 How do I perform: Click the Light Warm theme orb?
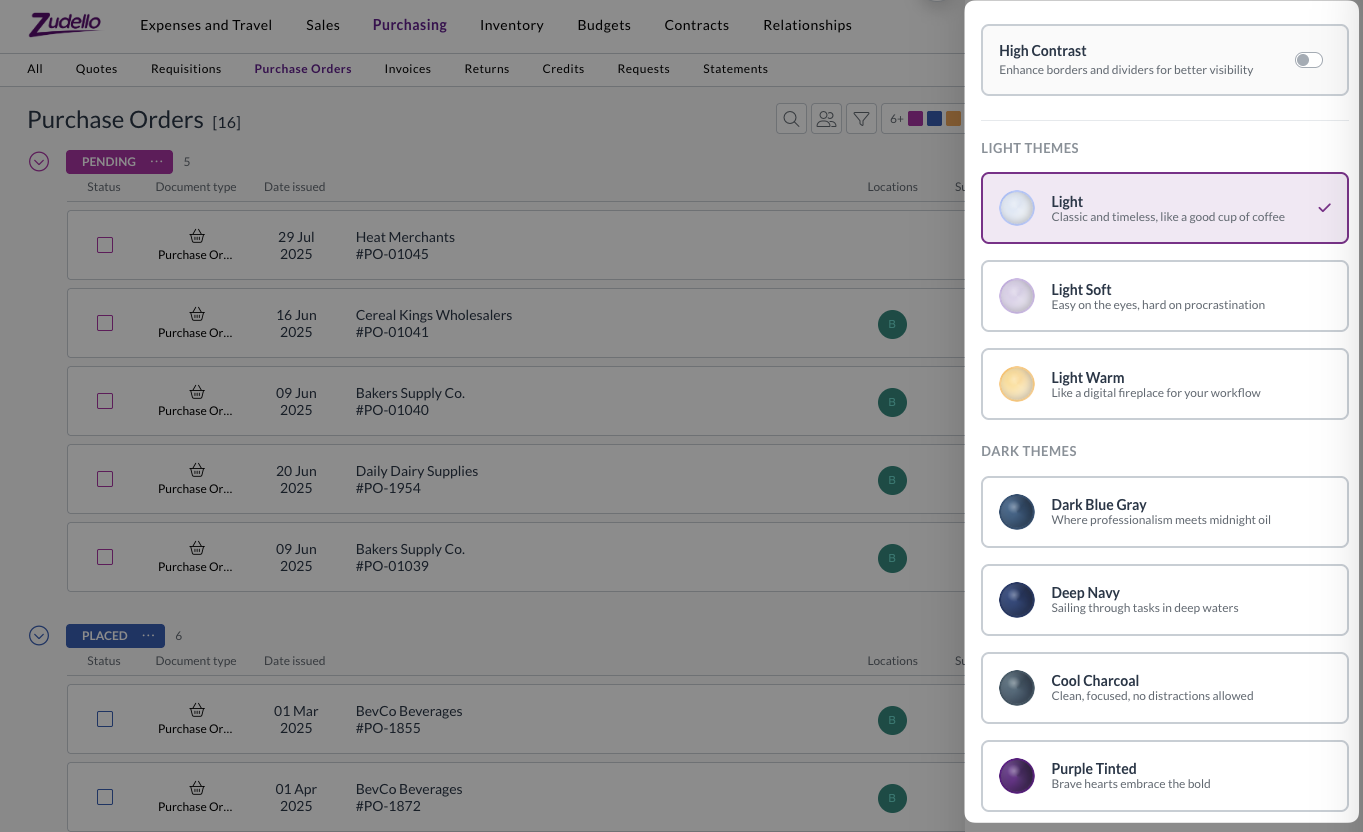pos(1017,384)
